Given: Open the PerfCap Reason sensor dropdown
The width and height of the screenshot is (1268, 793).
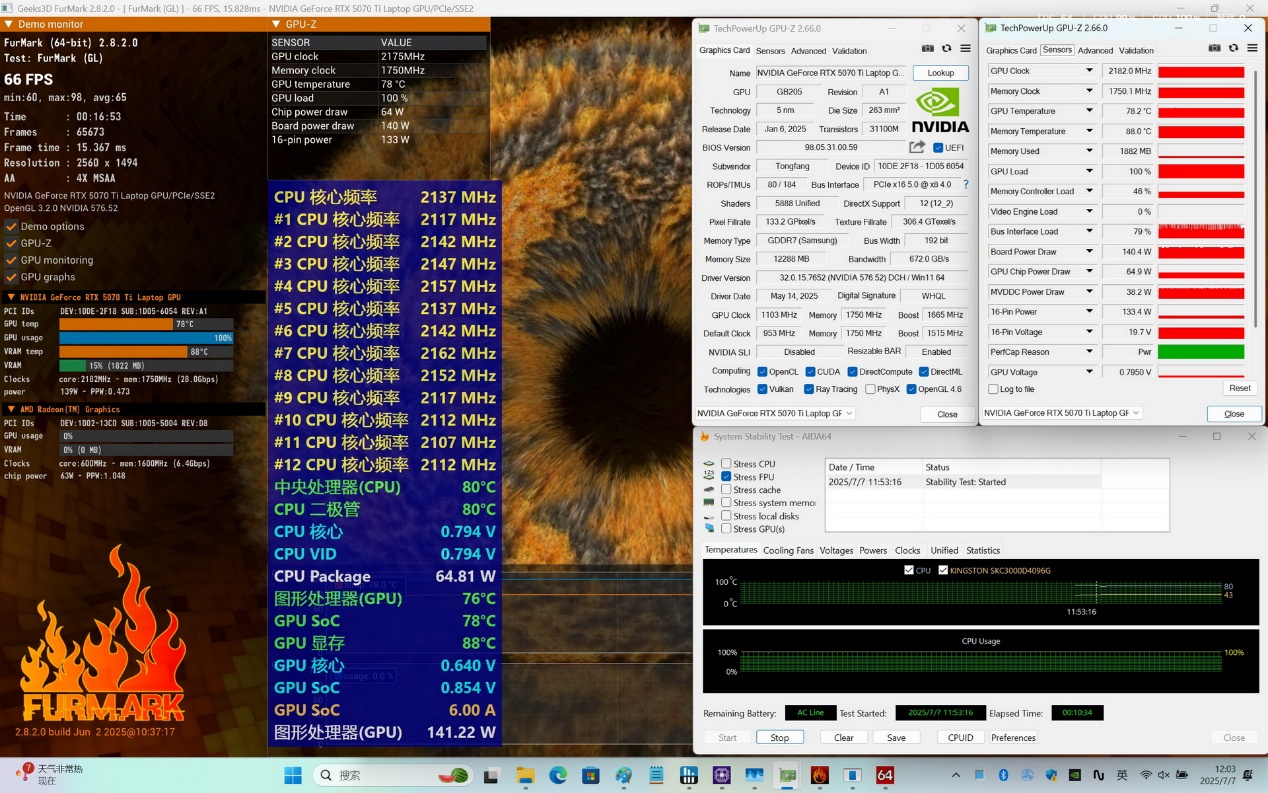Looking at the screenshot, I should tap(1089, 352).
